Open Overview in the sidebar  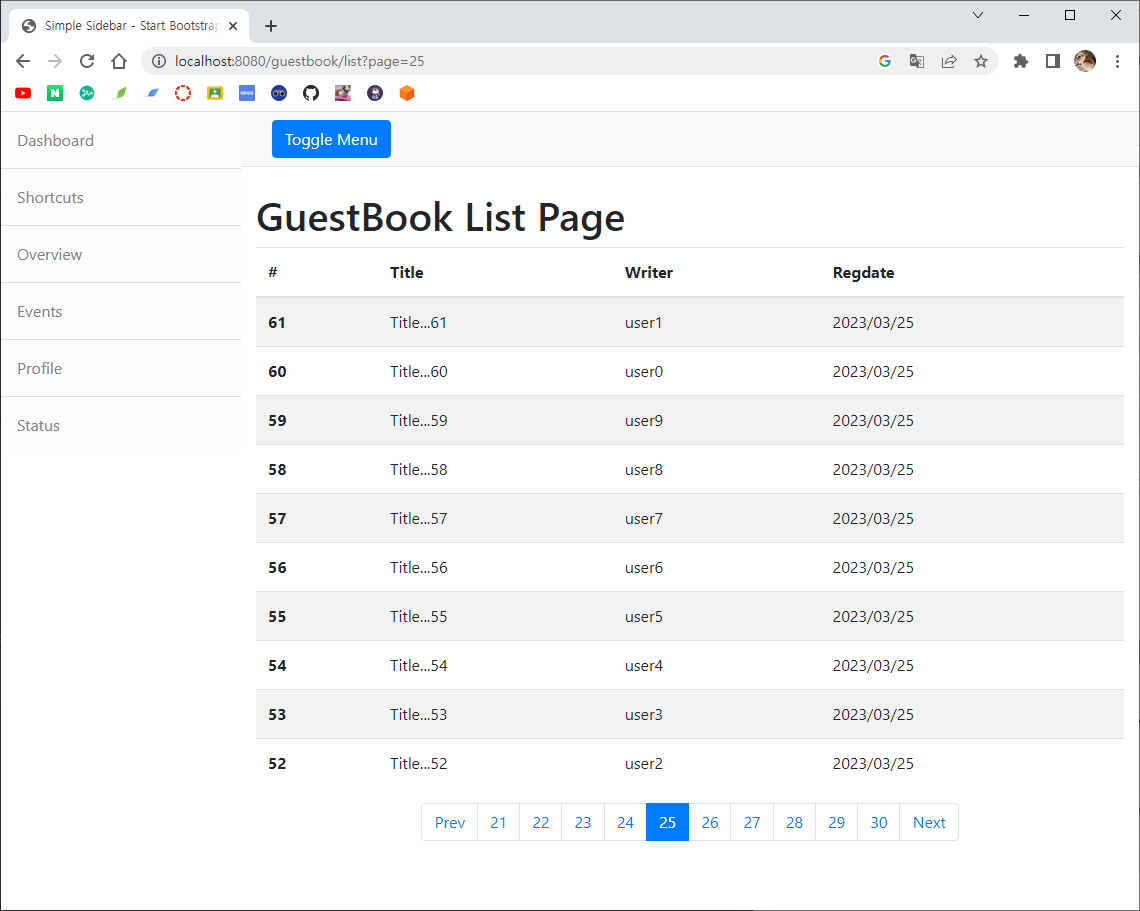coord(121,254)
